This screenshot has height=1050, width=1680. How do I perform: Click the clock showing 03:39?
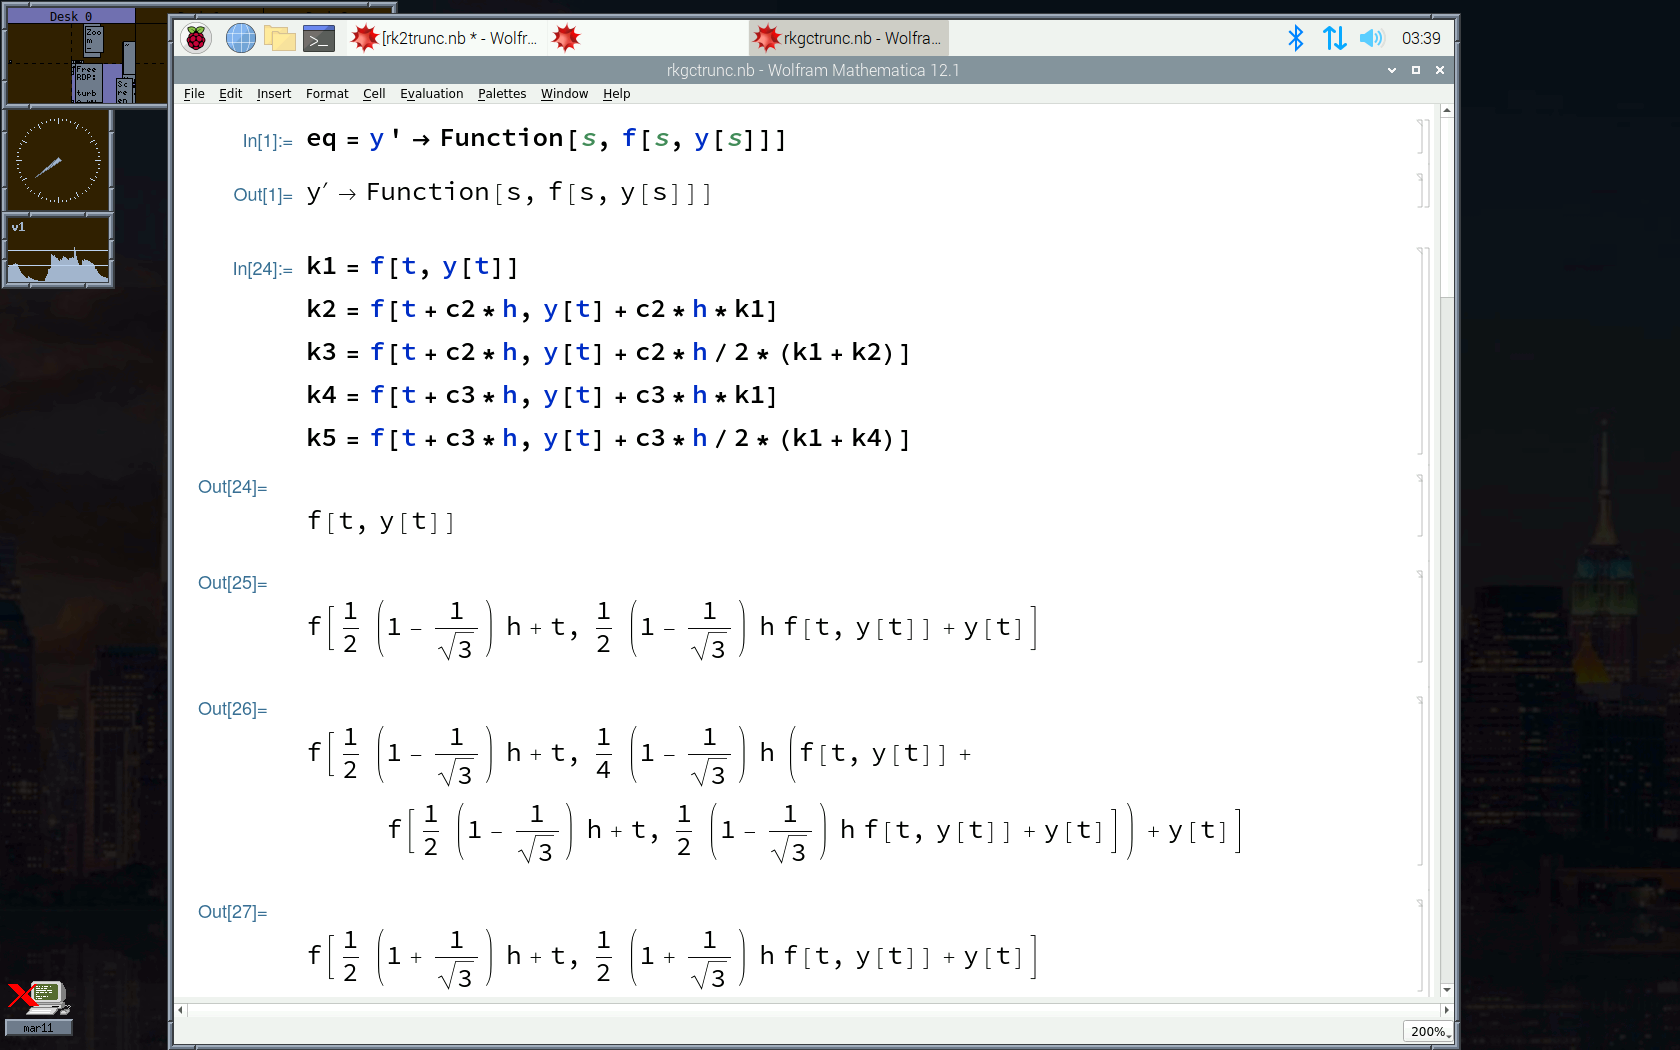(x=1420, y=39)
